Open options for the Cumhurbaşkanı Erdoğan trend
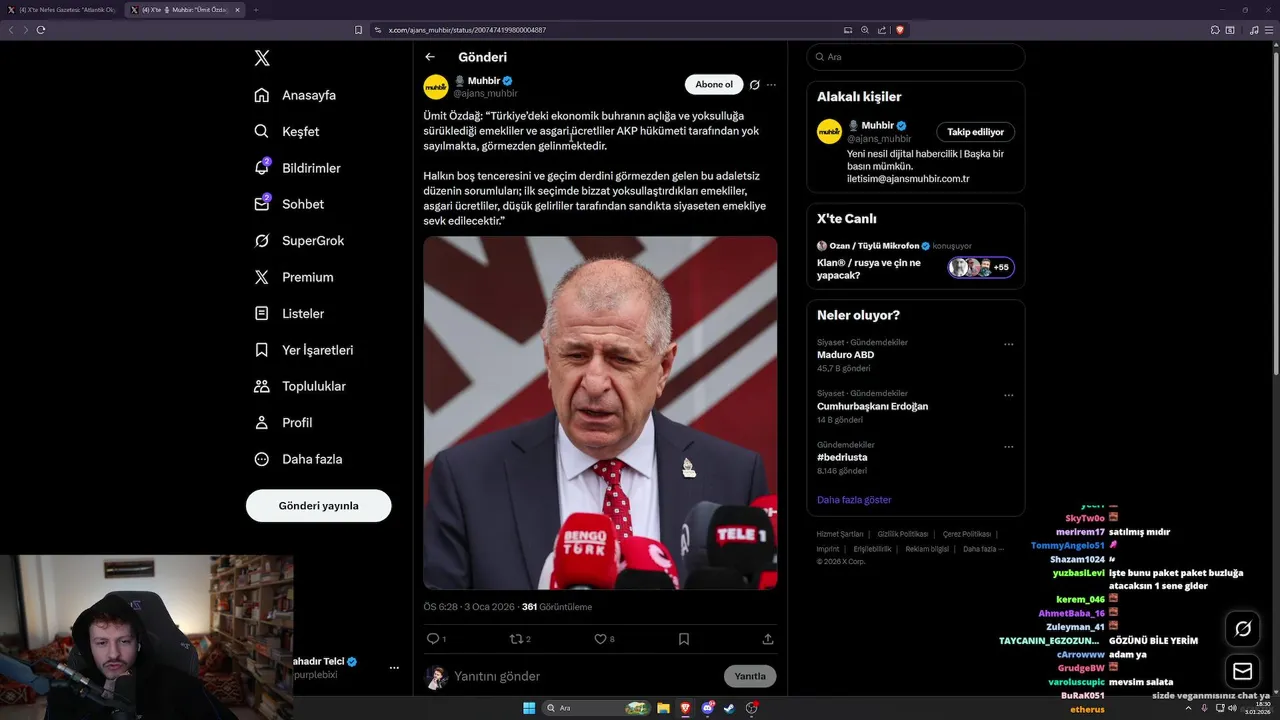 [x=1008, y=395]
